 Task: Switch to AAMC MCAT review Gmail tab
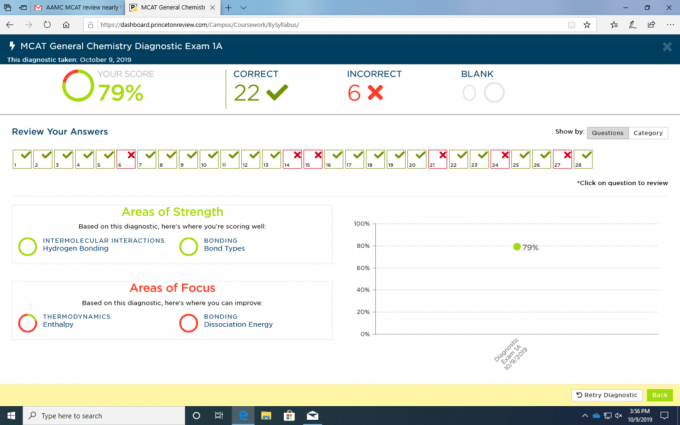point(77,7)
